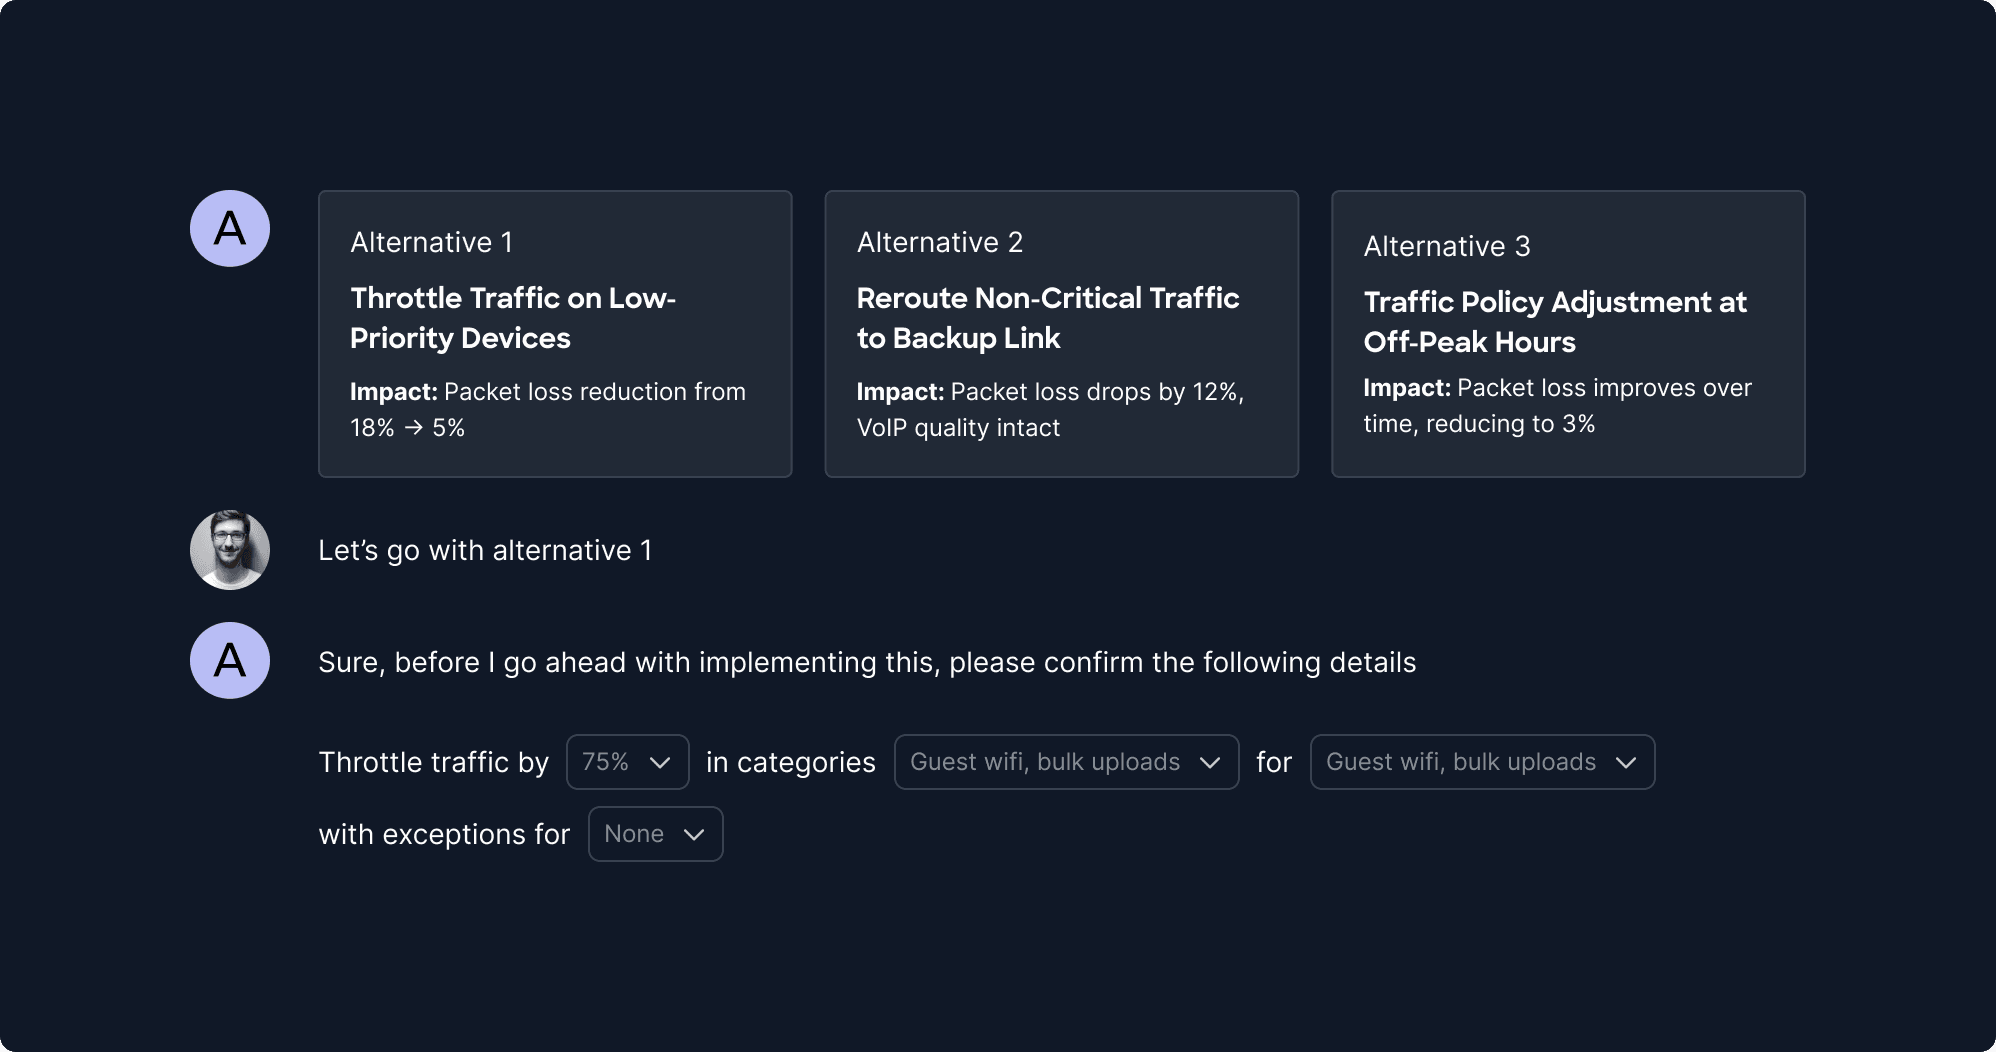This screenshot has height=1052, width=1996.
Task: Click the Alternative 1 header label
Action: [x=431, y=242]
